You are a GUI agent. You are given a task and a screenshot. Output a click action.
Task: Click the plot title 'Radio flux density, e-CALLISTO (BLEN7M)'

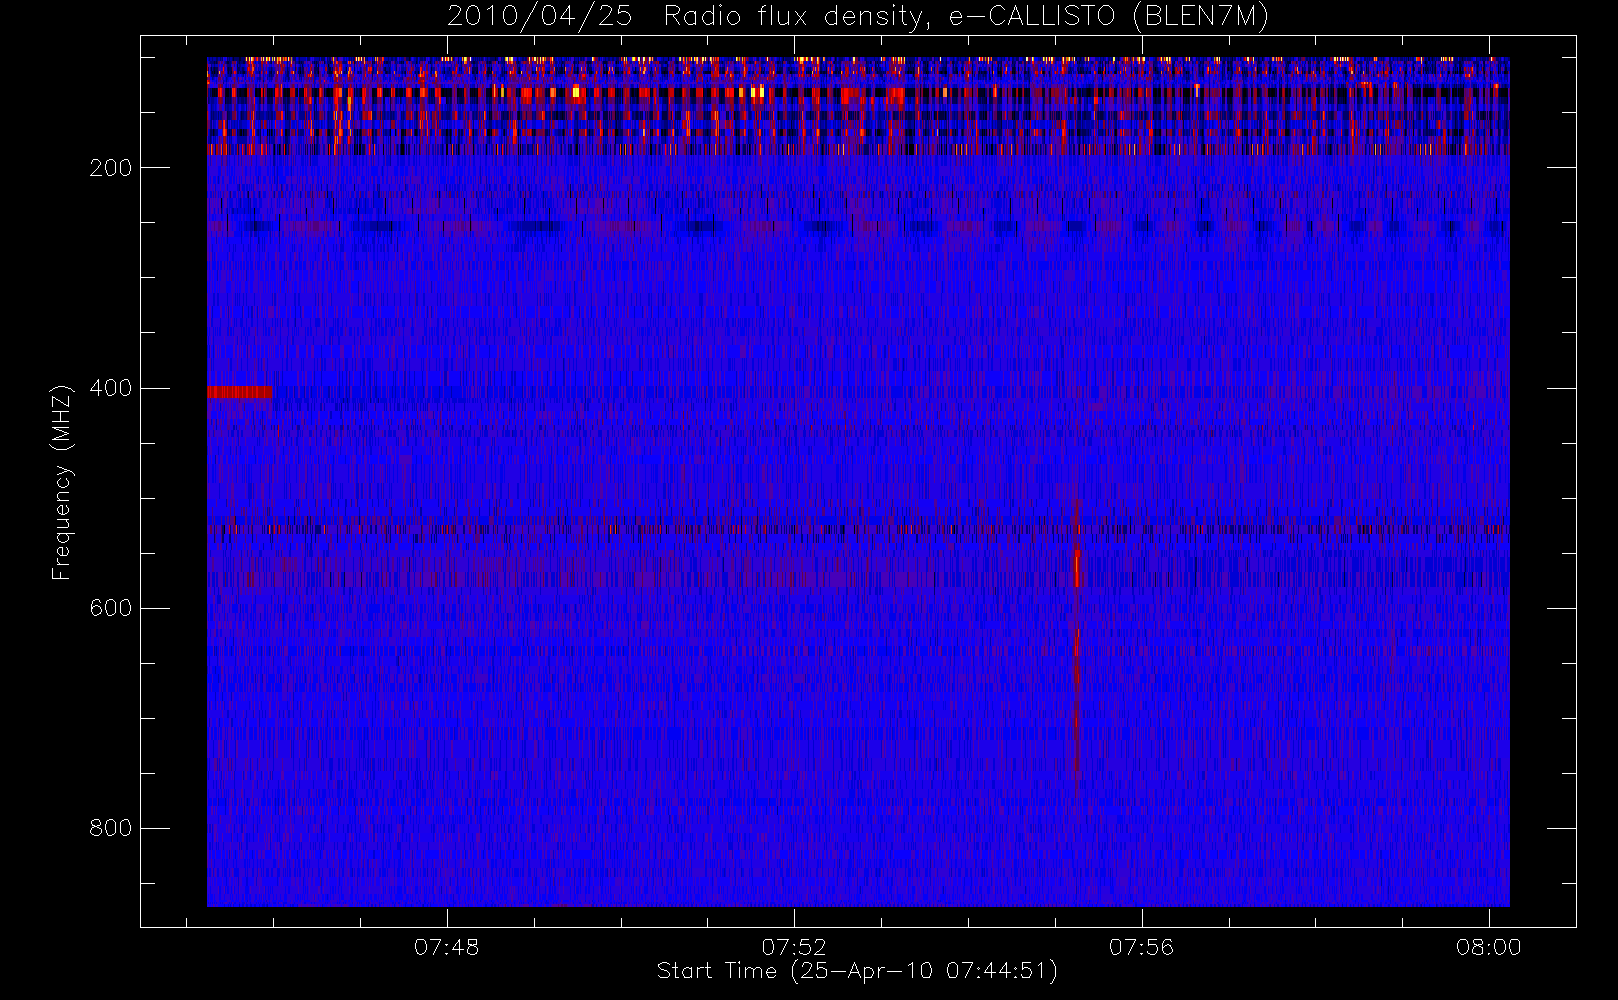[x=966, y=17]
